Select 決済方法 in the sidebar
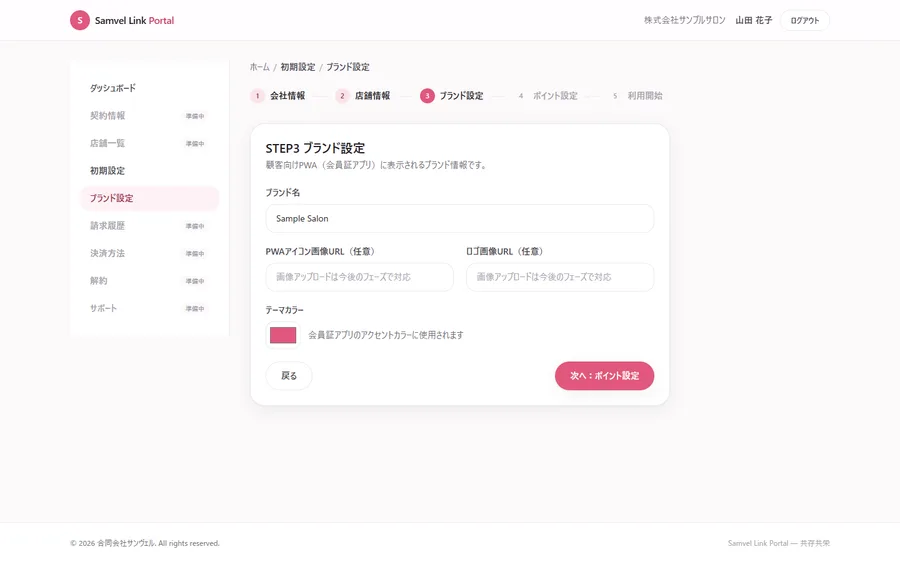Image resolution: width=900 pixels, height=563 pixels. [149, 253]
